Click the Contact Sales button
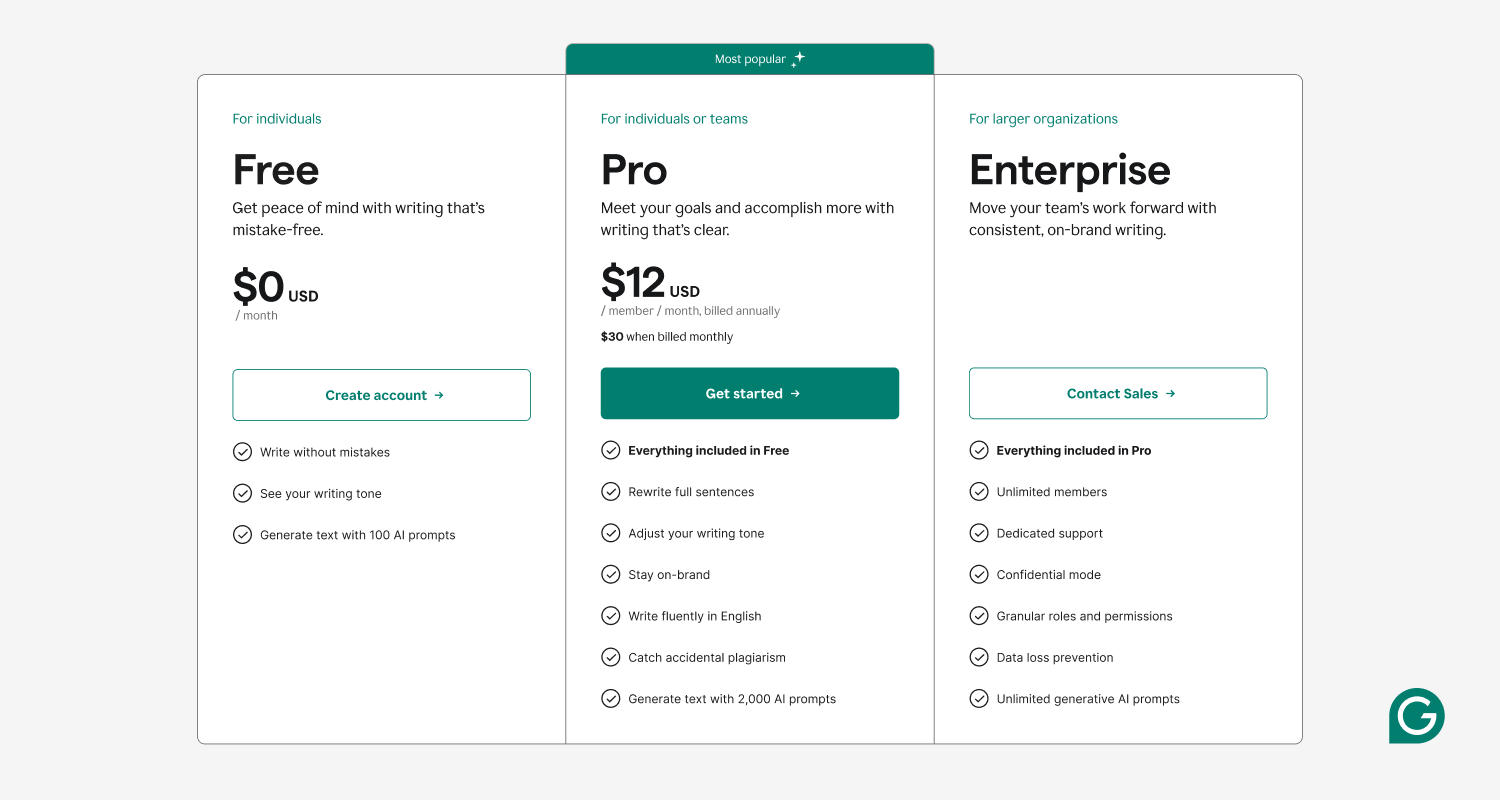Image resolution: width=1500 pixels, height=800 pixels. pyautogui.click(x=1117, y=393)
